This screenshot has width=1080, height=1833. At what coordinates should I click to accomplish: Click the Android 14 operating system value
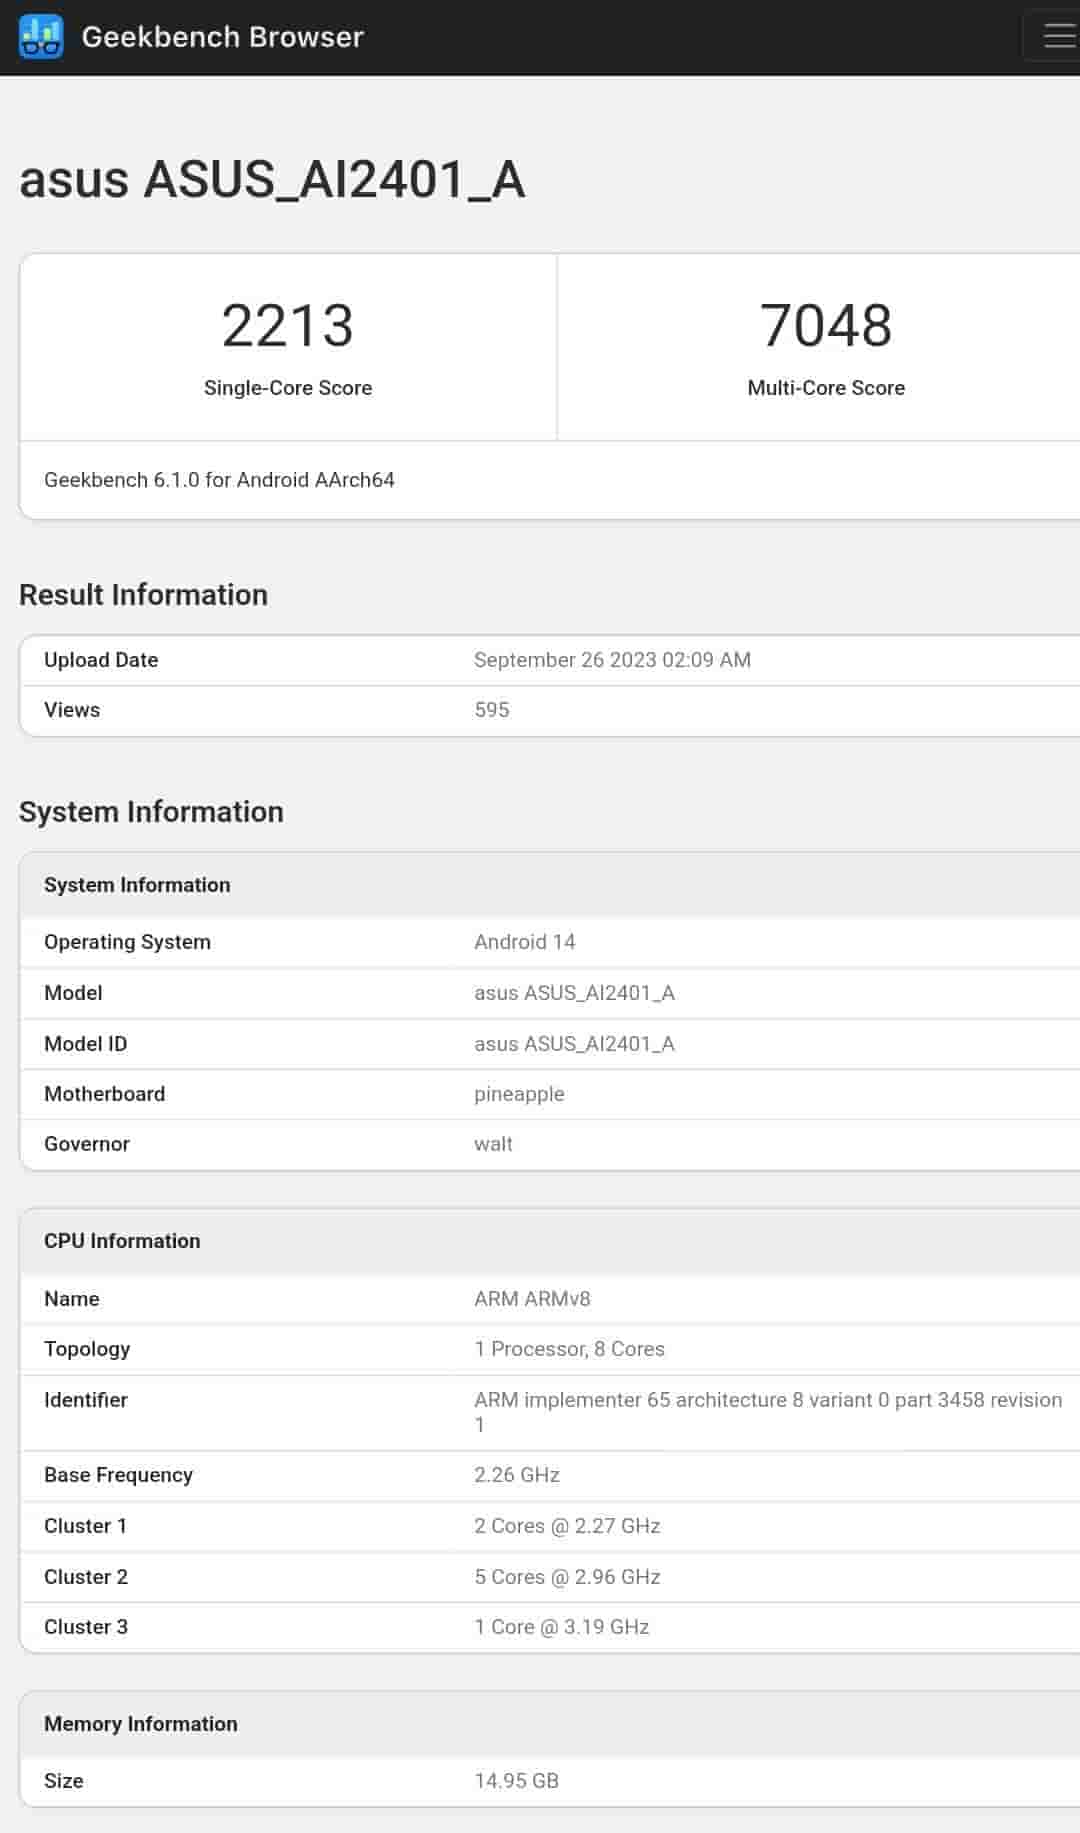pos(524,942)
